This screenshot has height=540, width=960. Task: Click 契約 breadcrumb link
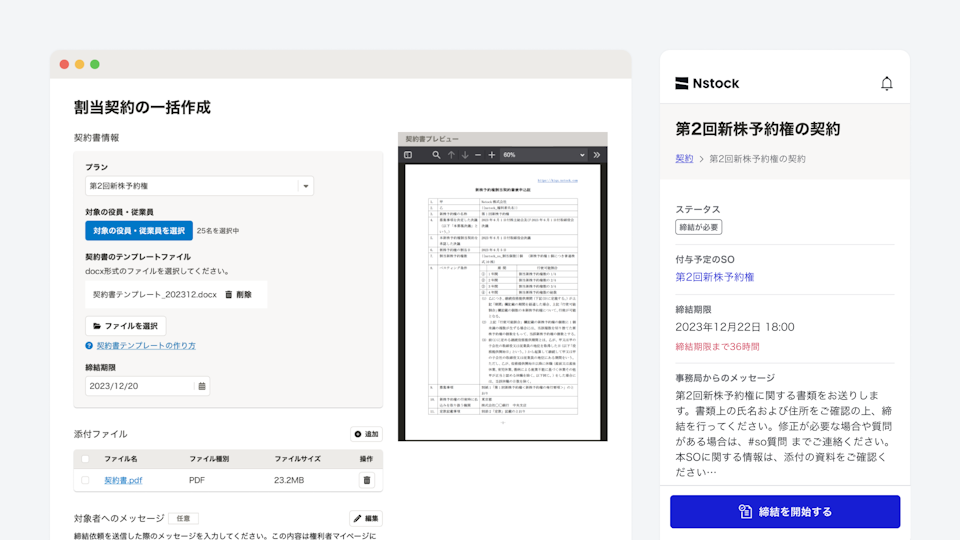coord(684,159)
